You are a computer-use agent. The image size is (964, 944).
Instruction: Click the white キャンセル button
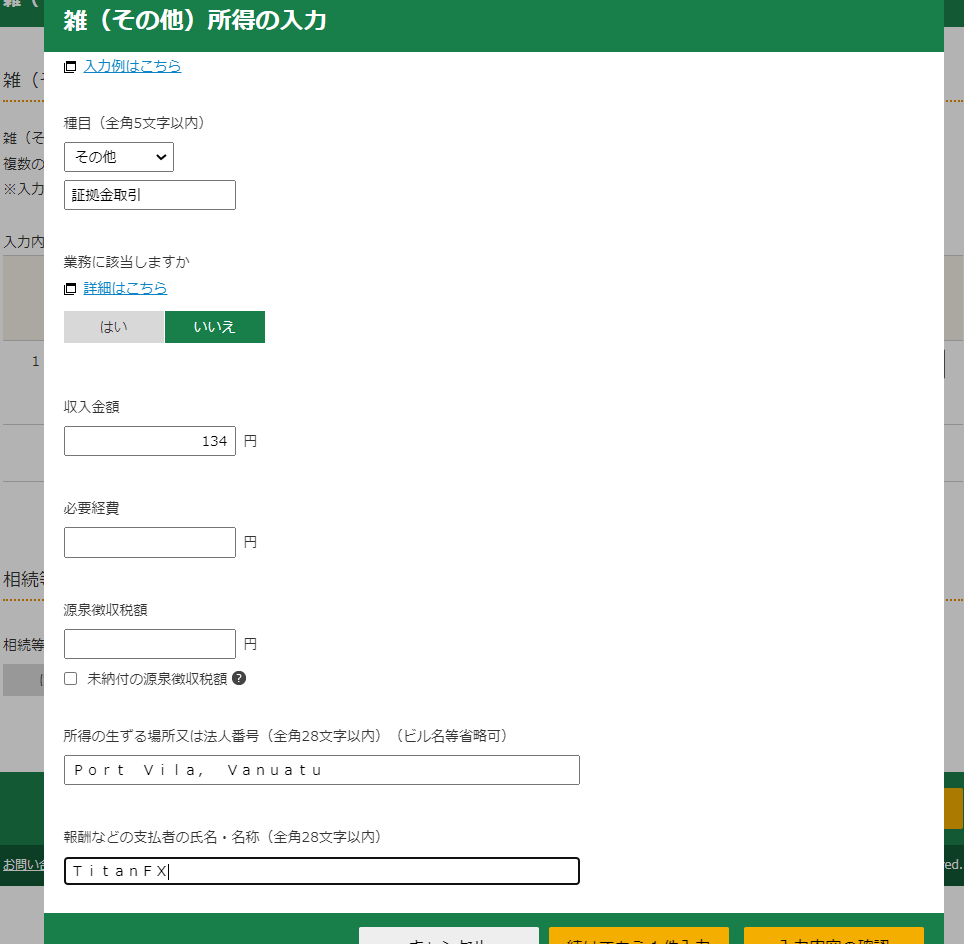point(449,935)
